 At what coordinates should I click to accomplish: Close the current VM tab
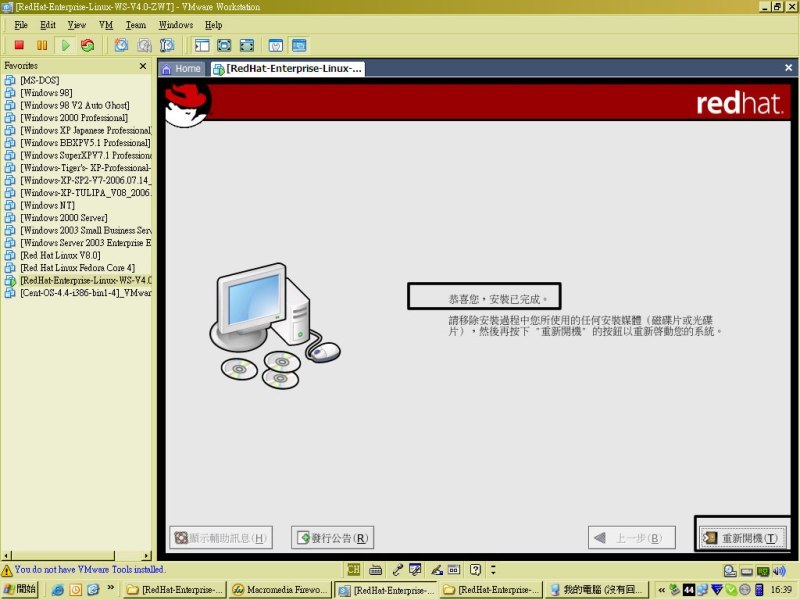click(788, 67)
